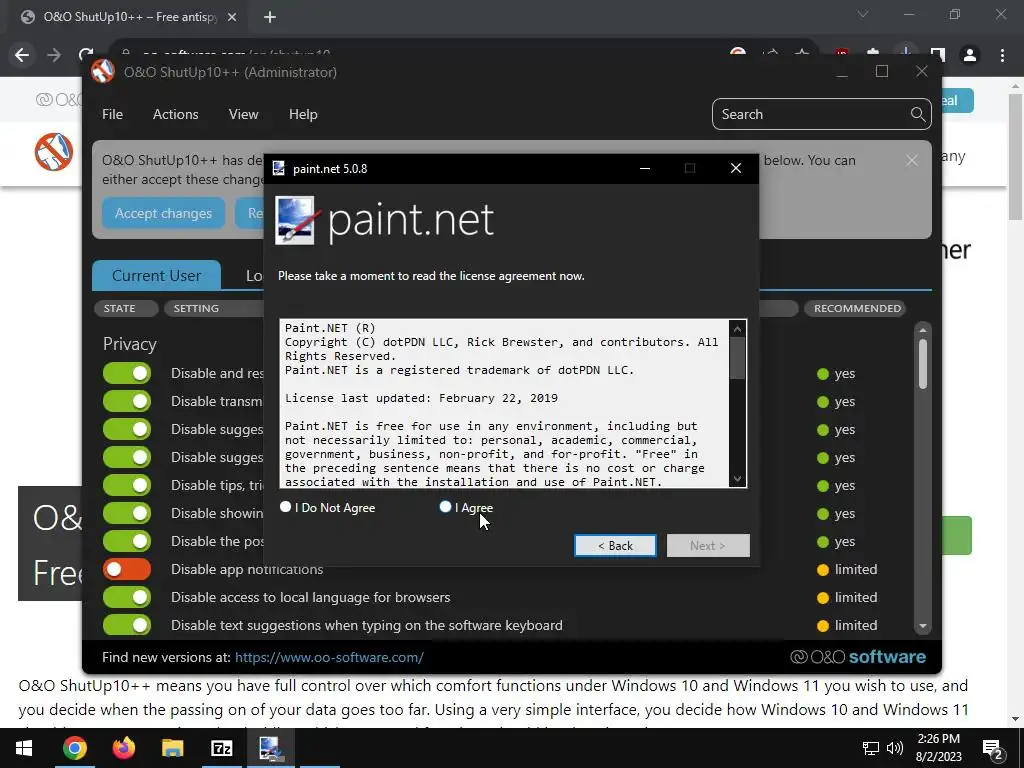Click the green 'yes' dot in first row
Viewport: 1024px width, 768px height.
[x=823, y=374]
